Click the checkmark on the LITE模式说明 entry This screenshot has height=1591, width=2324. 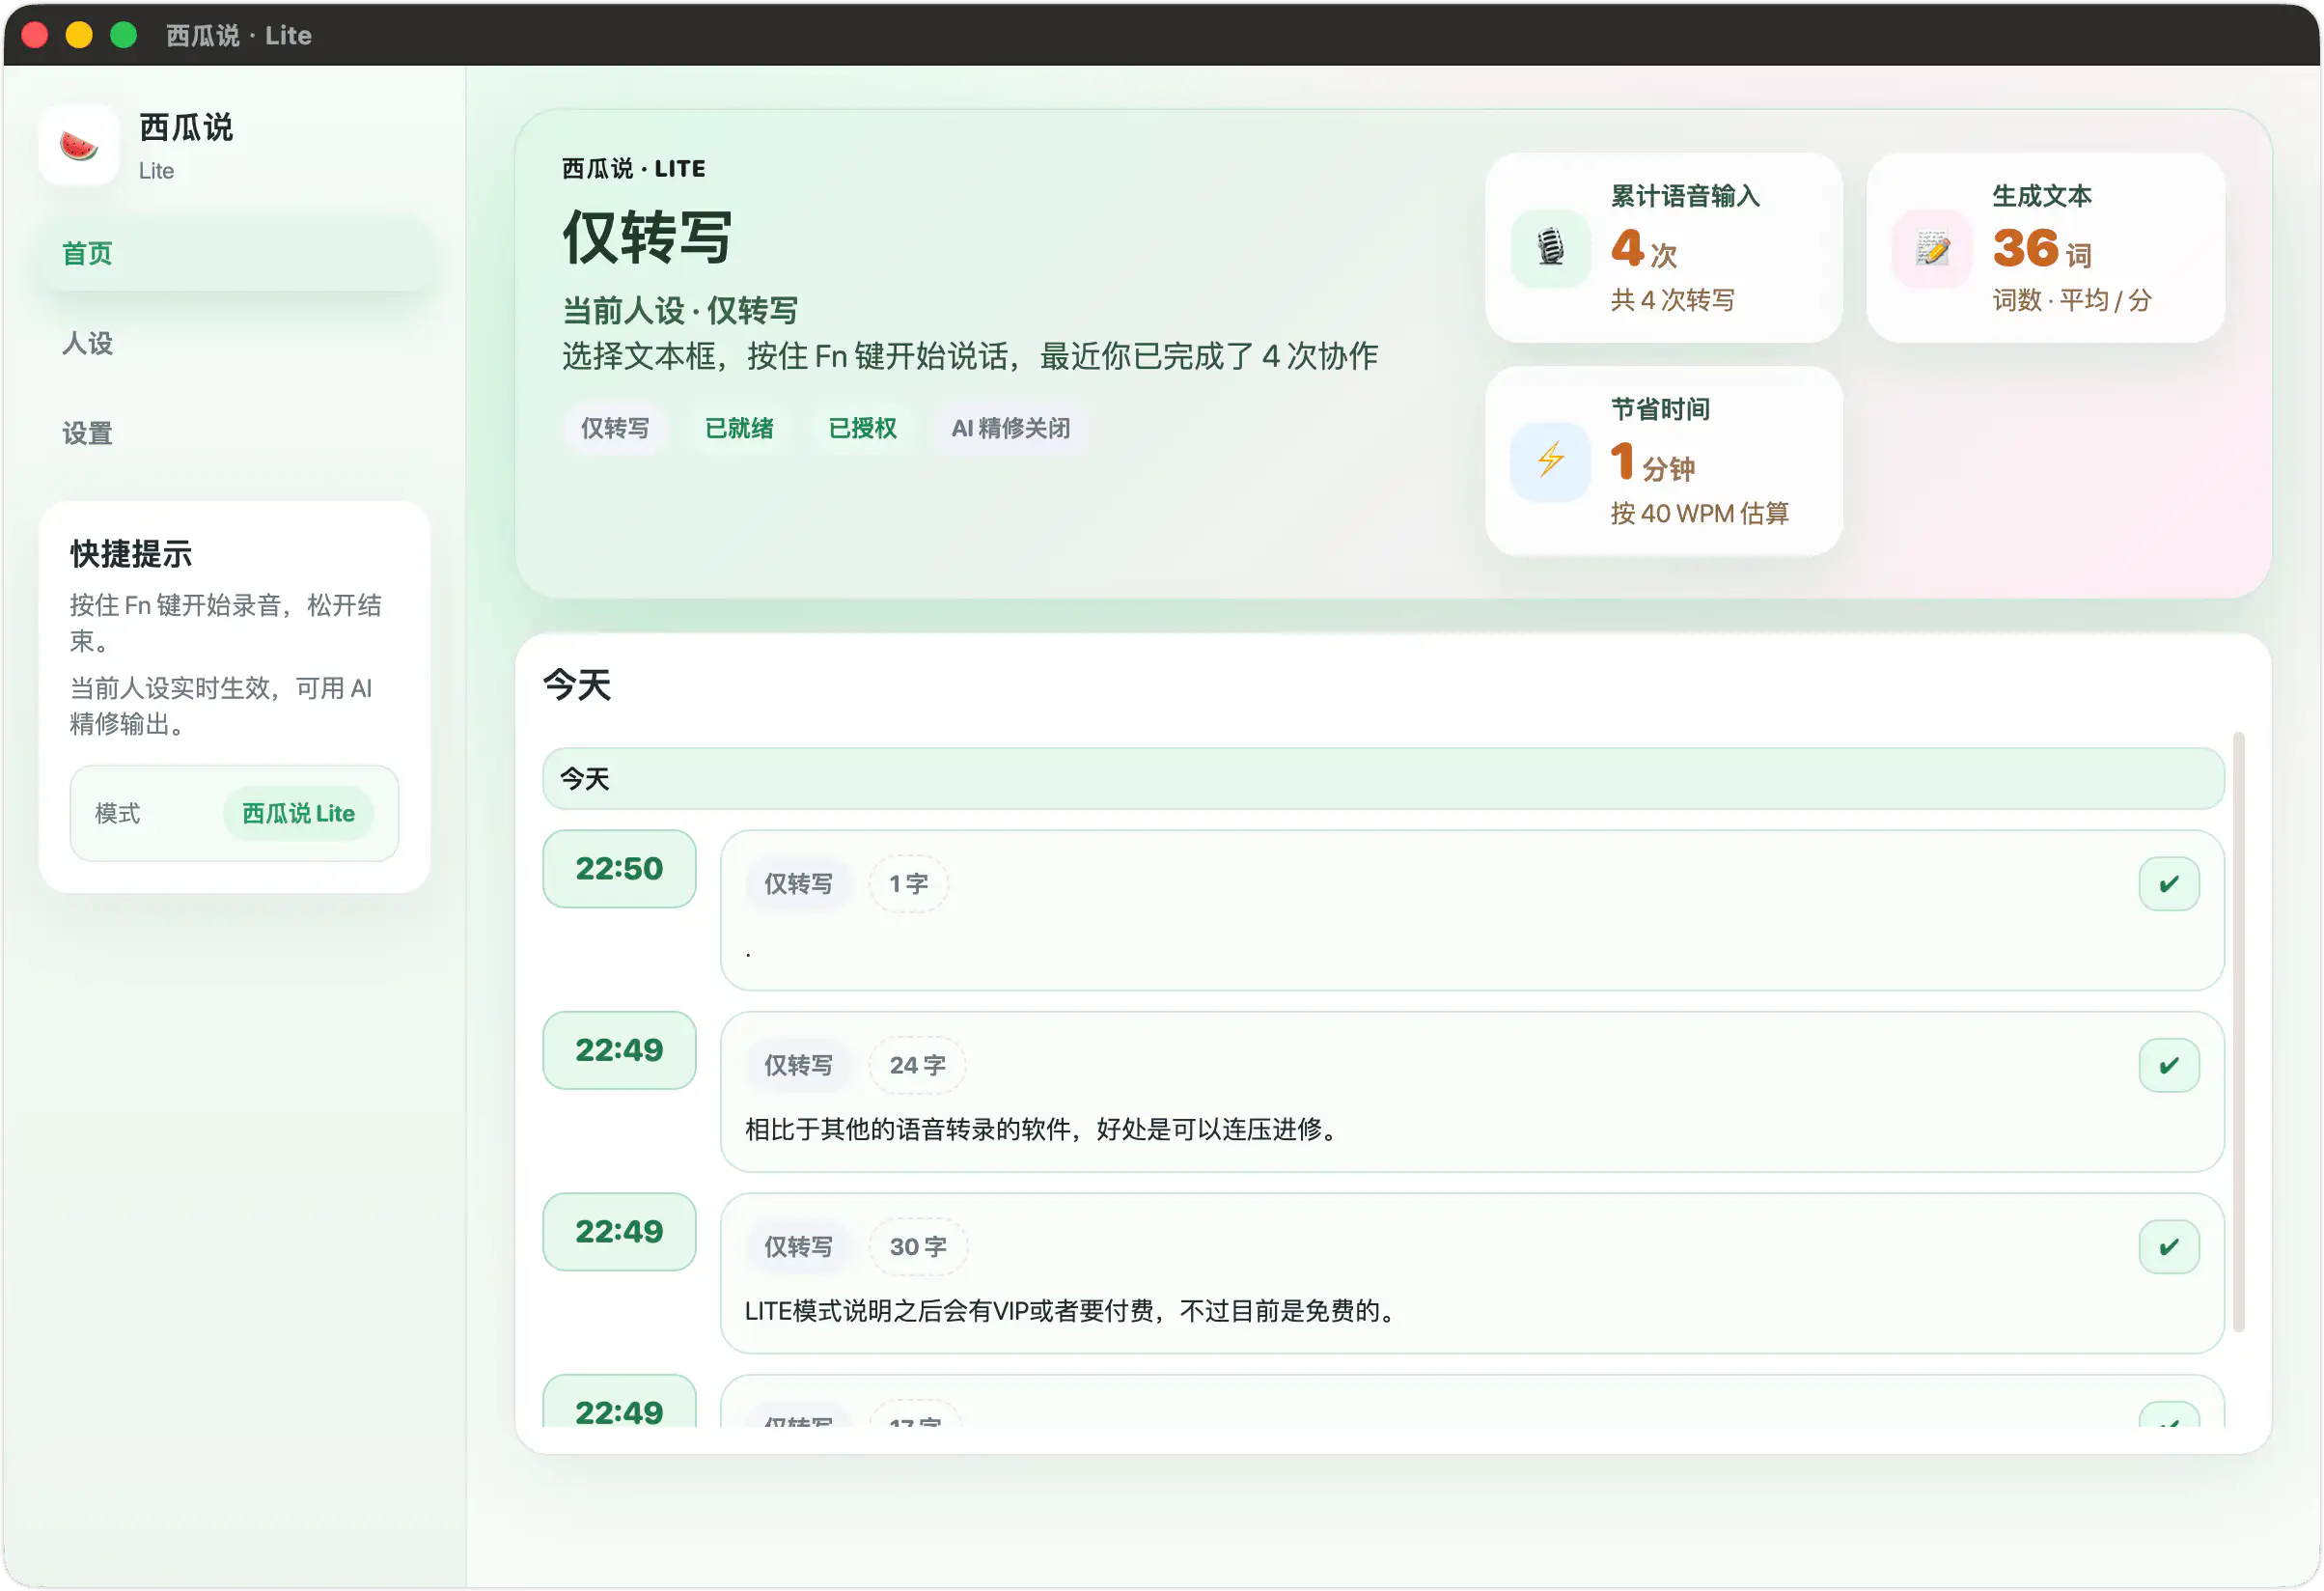2168,1246
